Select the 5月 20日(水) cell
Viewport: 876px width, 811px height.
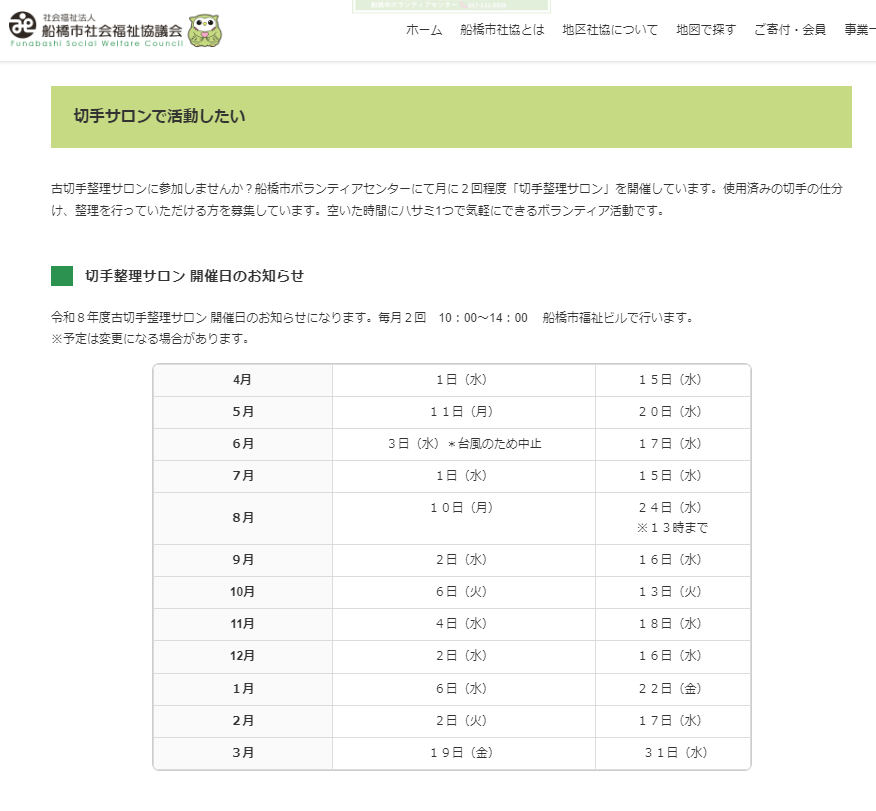(x=673, y=412)
